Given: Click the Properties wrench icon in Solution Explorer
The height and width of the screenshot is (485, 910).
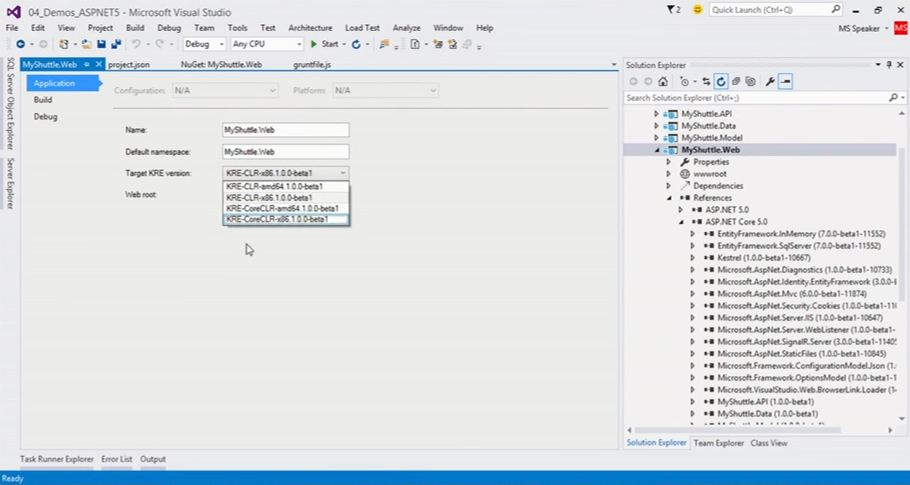Looking at the screenshot, I should pyautogui.click(x=770, y=82).
